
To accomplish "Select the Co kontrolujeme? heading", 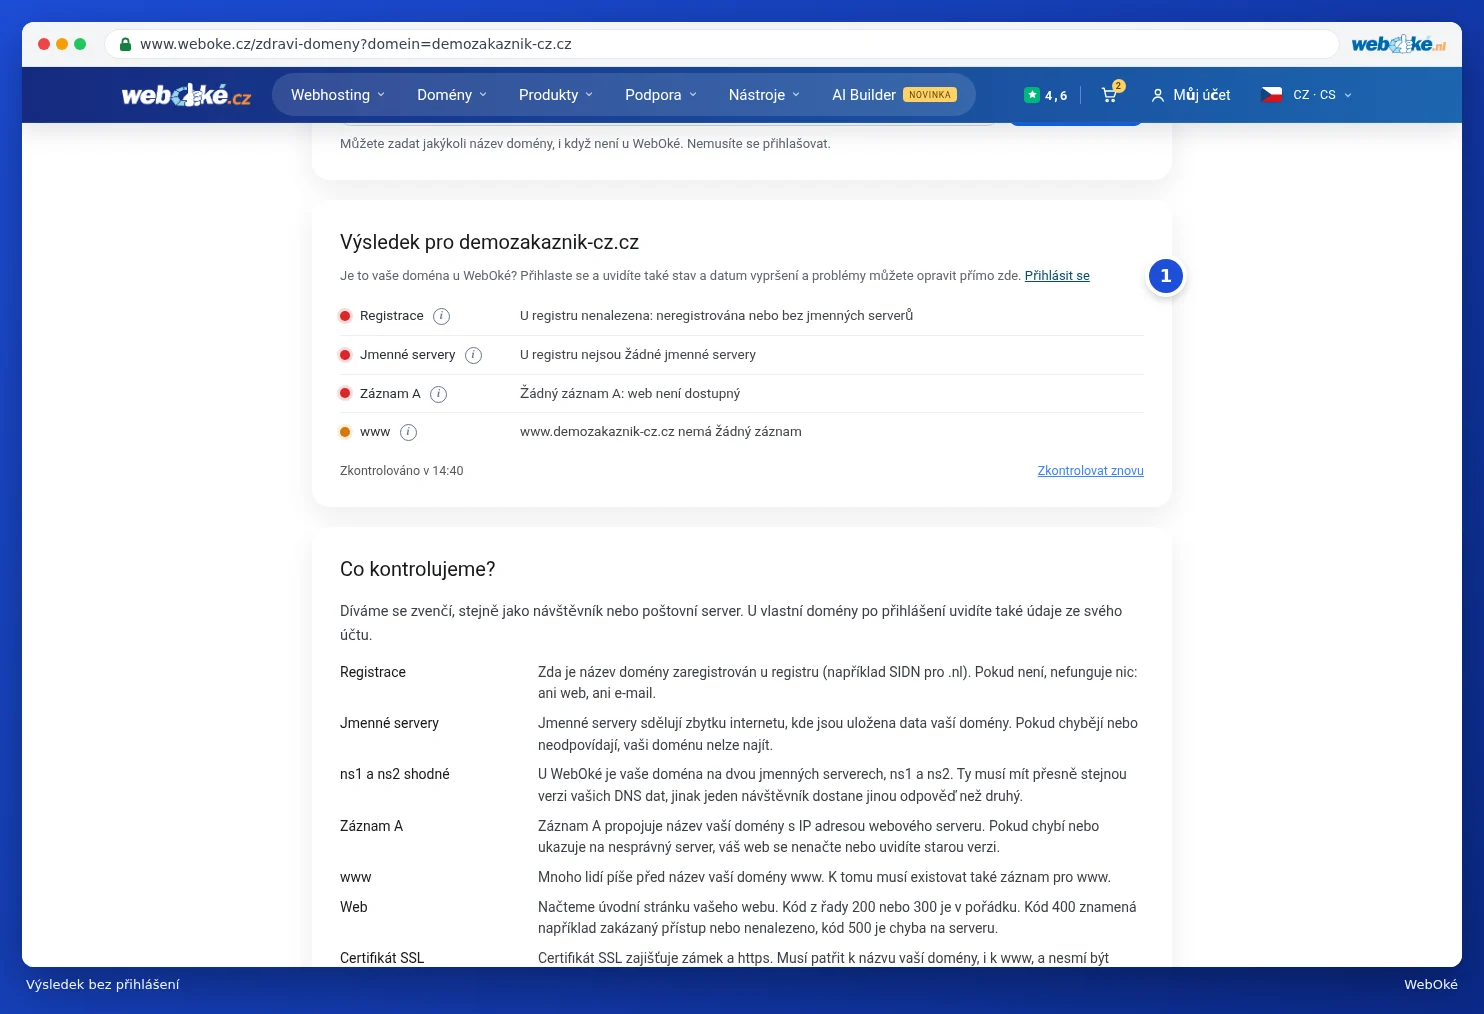I will point(418,569).
